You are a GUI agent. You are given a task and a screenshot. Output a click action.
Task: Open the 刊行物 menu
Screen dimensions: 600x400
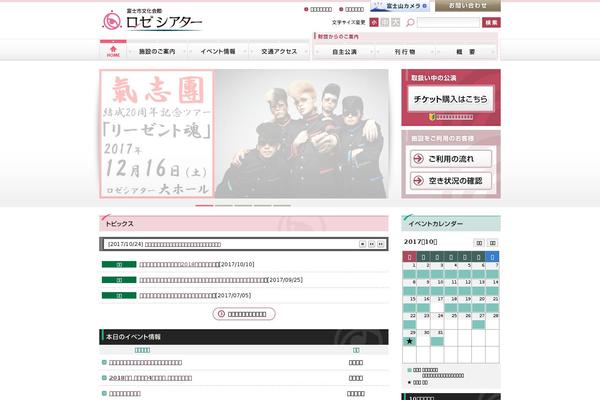tap(405, 52)
